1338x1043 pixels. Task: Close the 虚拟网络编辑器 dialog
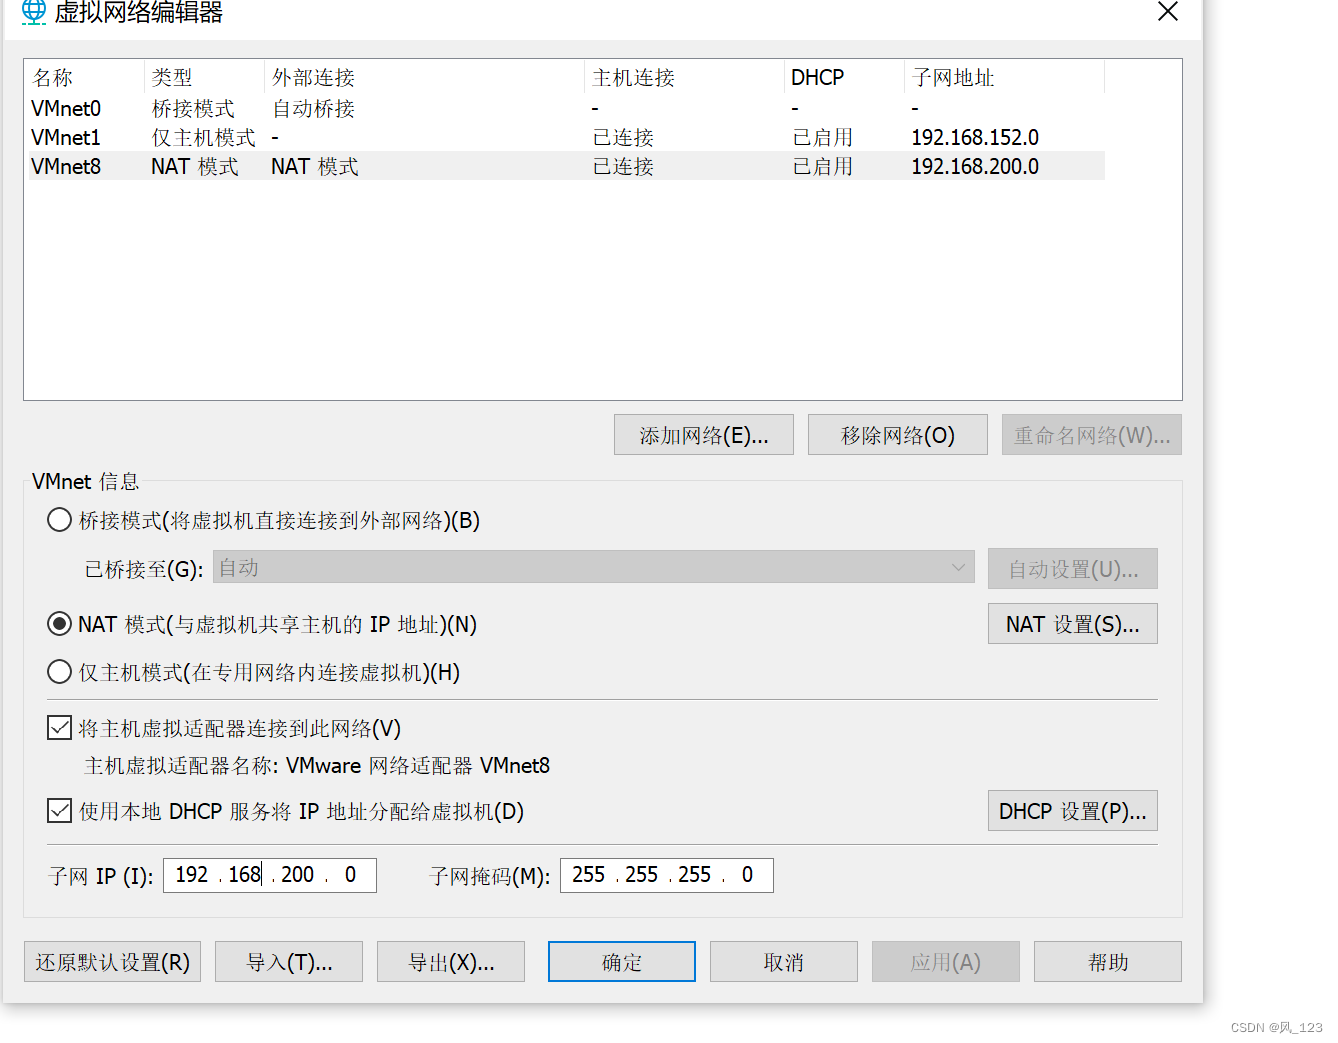coord(1167,12)
